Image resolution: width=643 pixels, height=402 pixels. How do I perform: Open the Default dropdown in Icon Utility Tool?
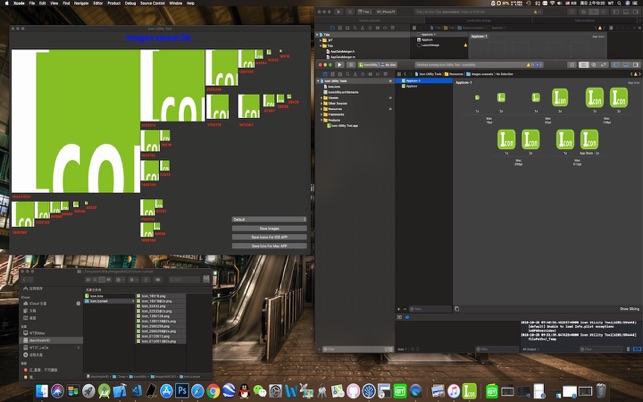(x=269, y=219)
